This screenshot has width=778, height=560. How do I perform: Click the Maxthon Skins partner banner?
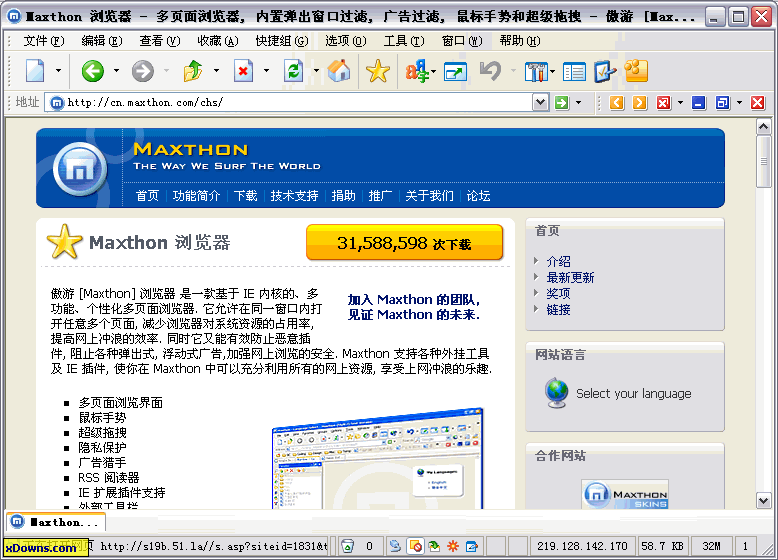pyautogui.click(x=625, y=494)
